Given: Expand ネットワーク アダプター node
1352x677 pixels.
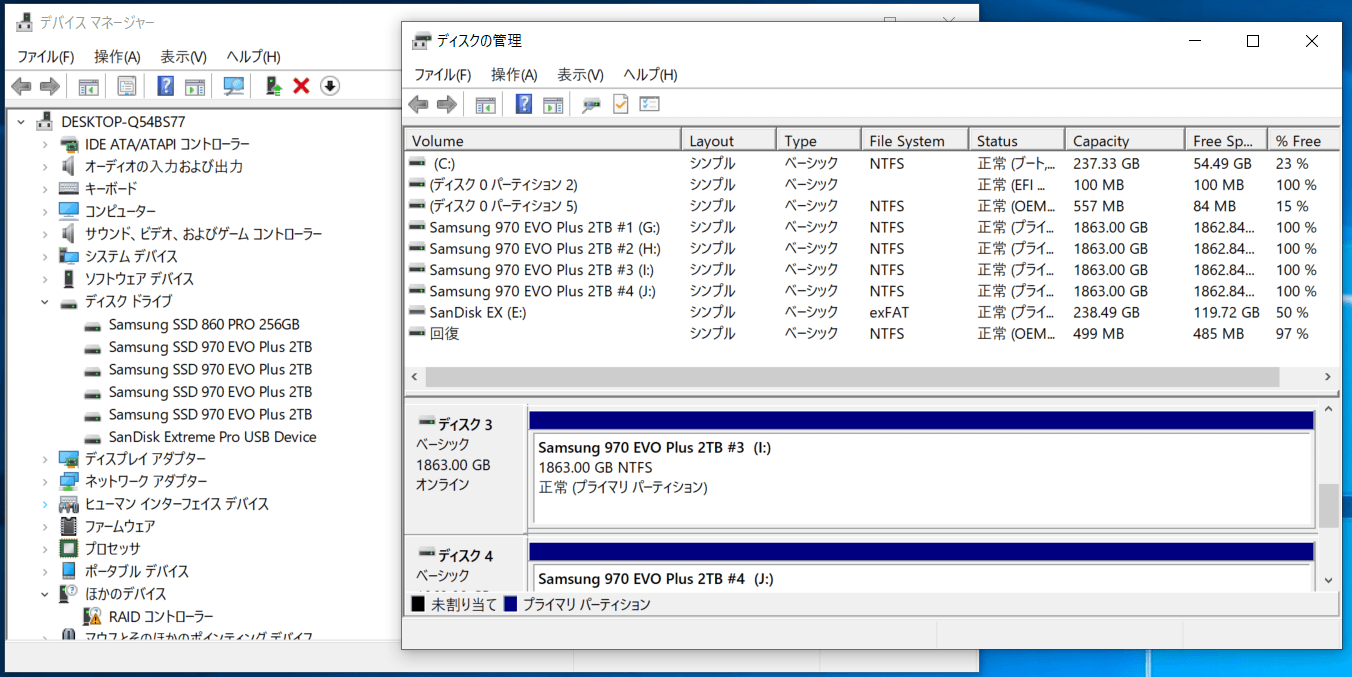Looking at the screenshot, I should (44, 481).
